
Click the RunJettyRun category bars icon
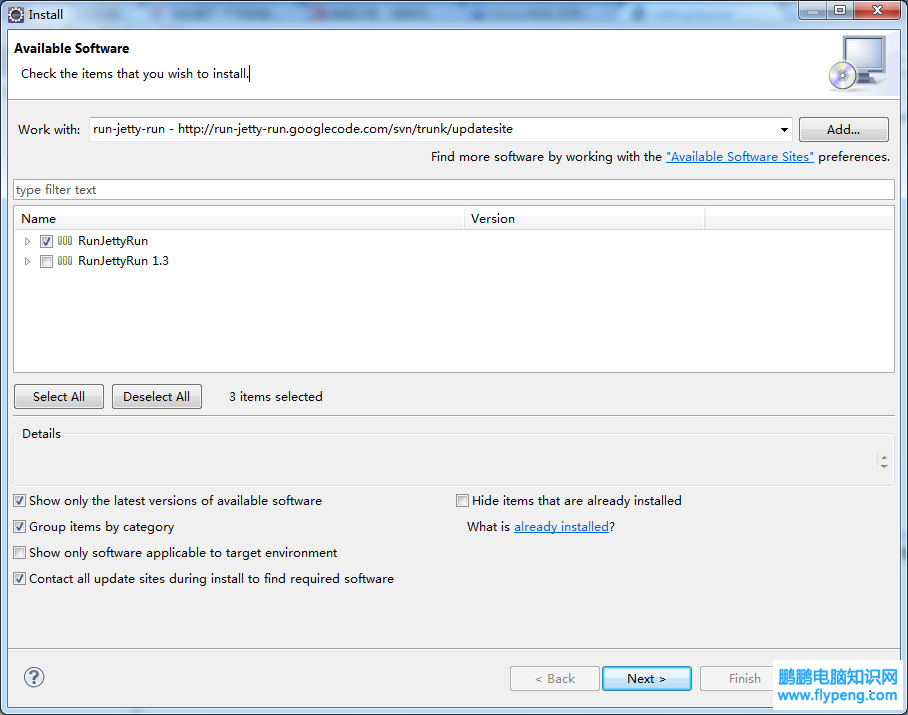click(x=65, y=241)
